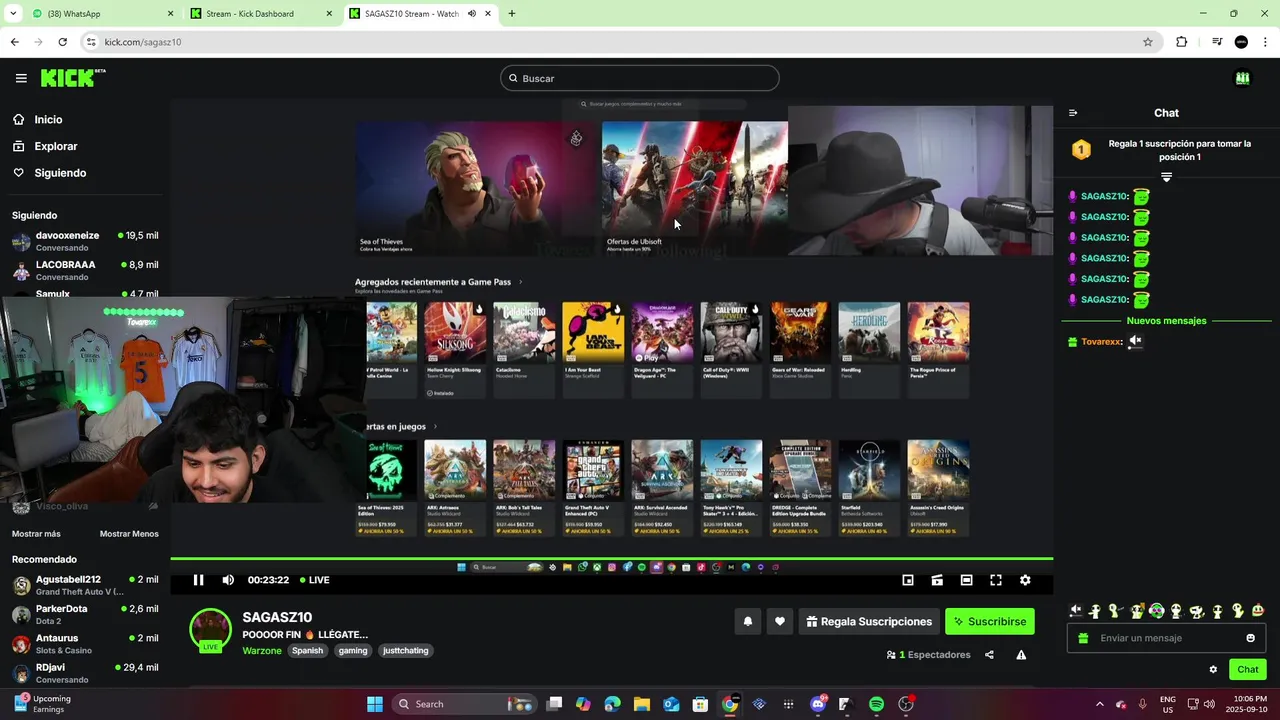This screenshot has height=720, width=1280.
Task: Open a new browser tab
Action: click(512, 14)
